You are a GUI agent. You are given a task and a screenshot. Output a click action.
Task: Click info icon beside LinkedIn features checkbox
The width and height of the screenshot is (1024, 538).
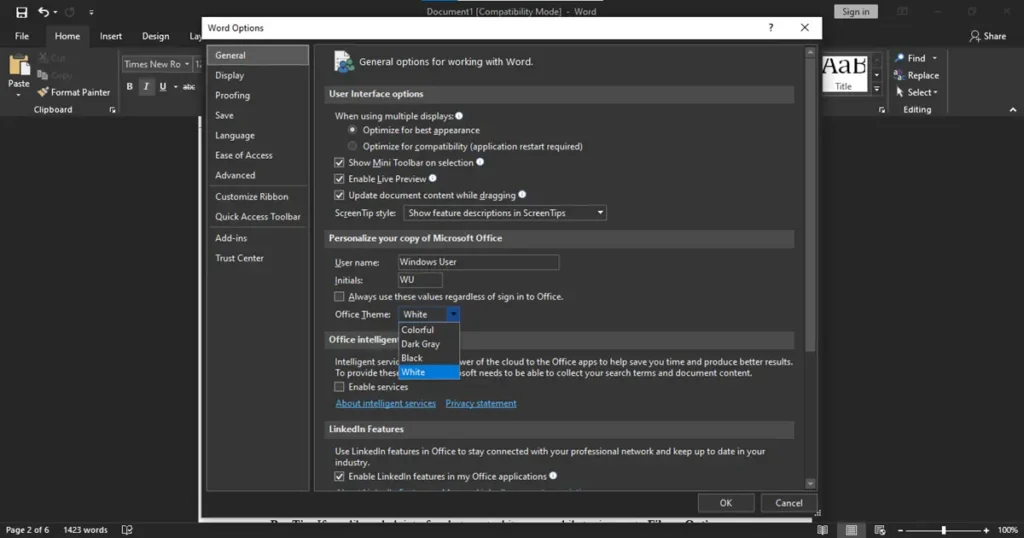(553, 476)
